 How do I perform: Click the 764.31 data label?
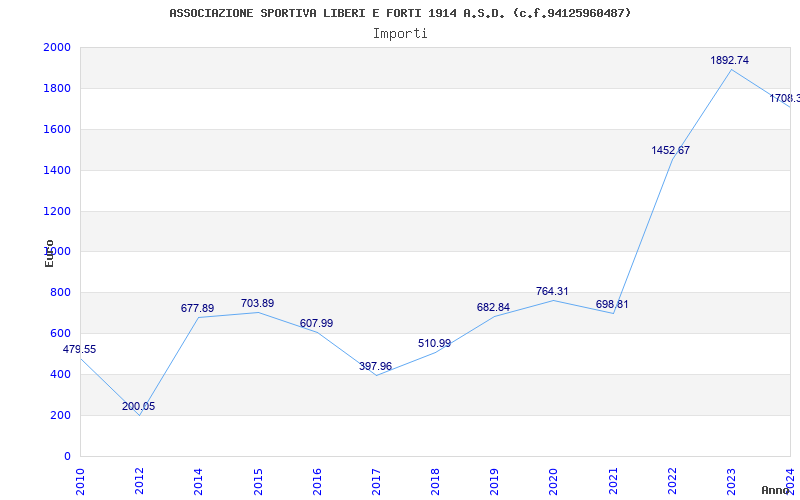552,291
